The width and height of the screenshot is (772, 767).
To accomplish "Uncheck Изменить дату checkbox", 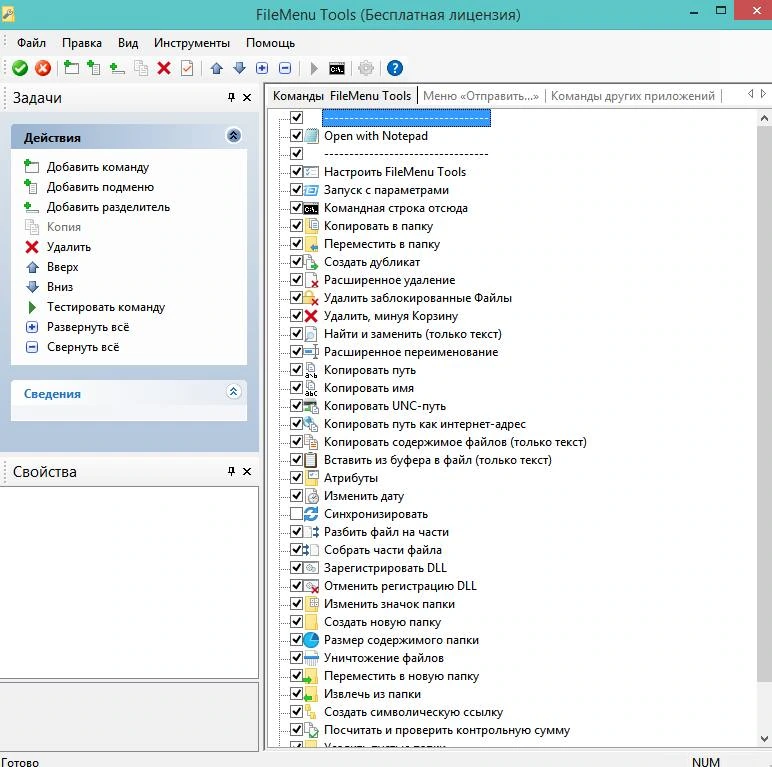I will (x=296, y=495).
